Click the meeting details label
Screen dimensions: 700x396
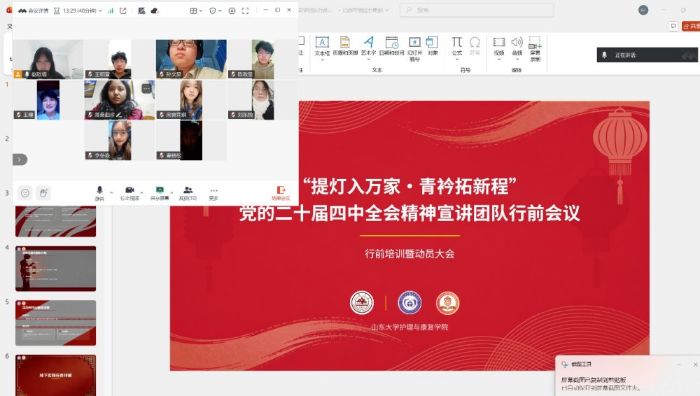tap(33, 11)
